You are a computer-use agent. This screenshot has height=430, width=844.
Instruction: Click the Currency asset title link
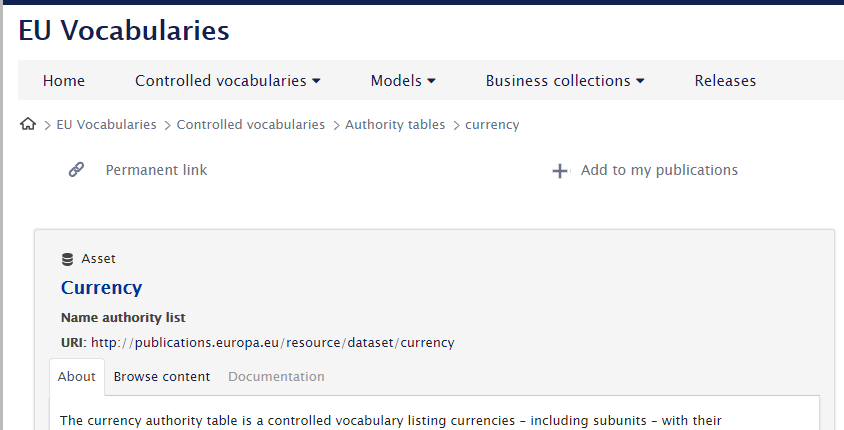(101, 288)
